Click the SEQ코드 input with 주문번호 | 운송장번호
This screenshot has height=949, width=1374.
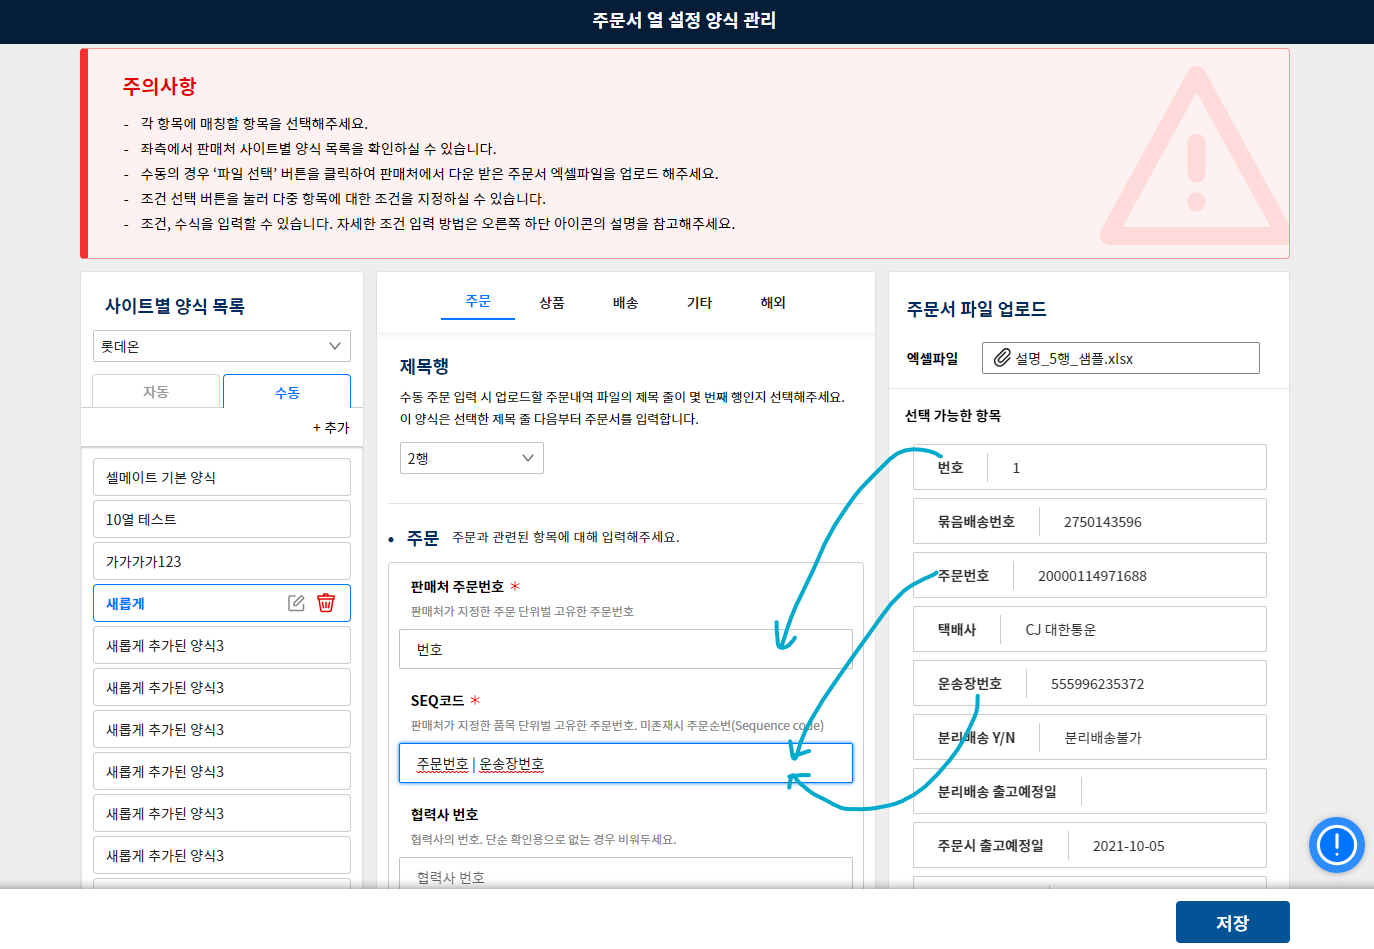tap(626, 763)
